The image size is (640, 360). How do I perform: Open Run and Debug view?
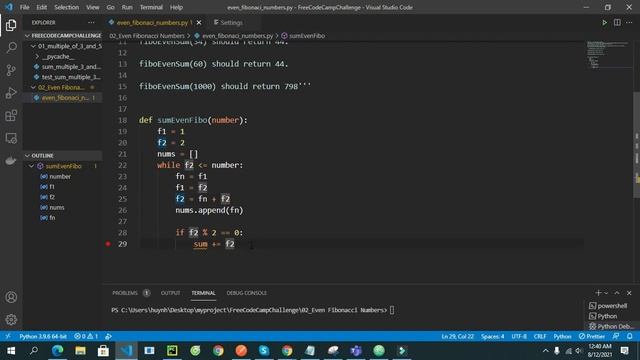pyautogui.click(x=11, y=93)
